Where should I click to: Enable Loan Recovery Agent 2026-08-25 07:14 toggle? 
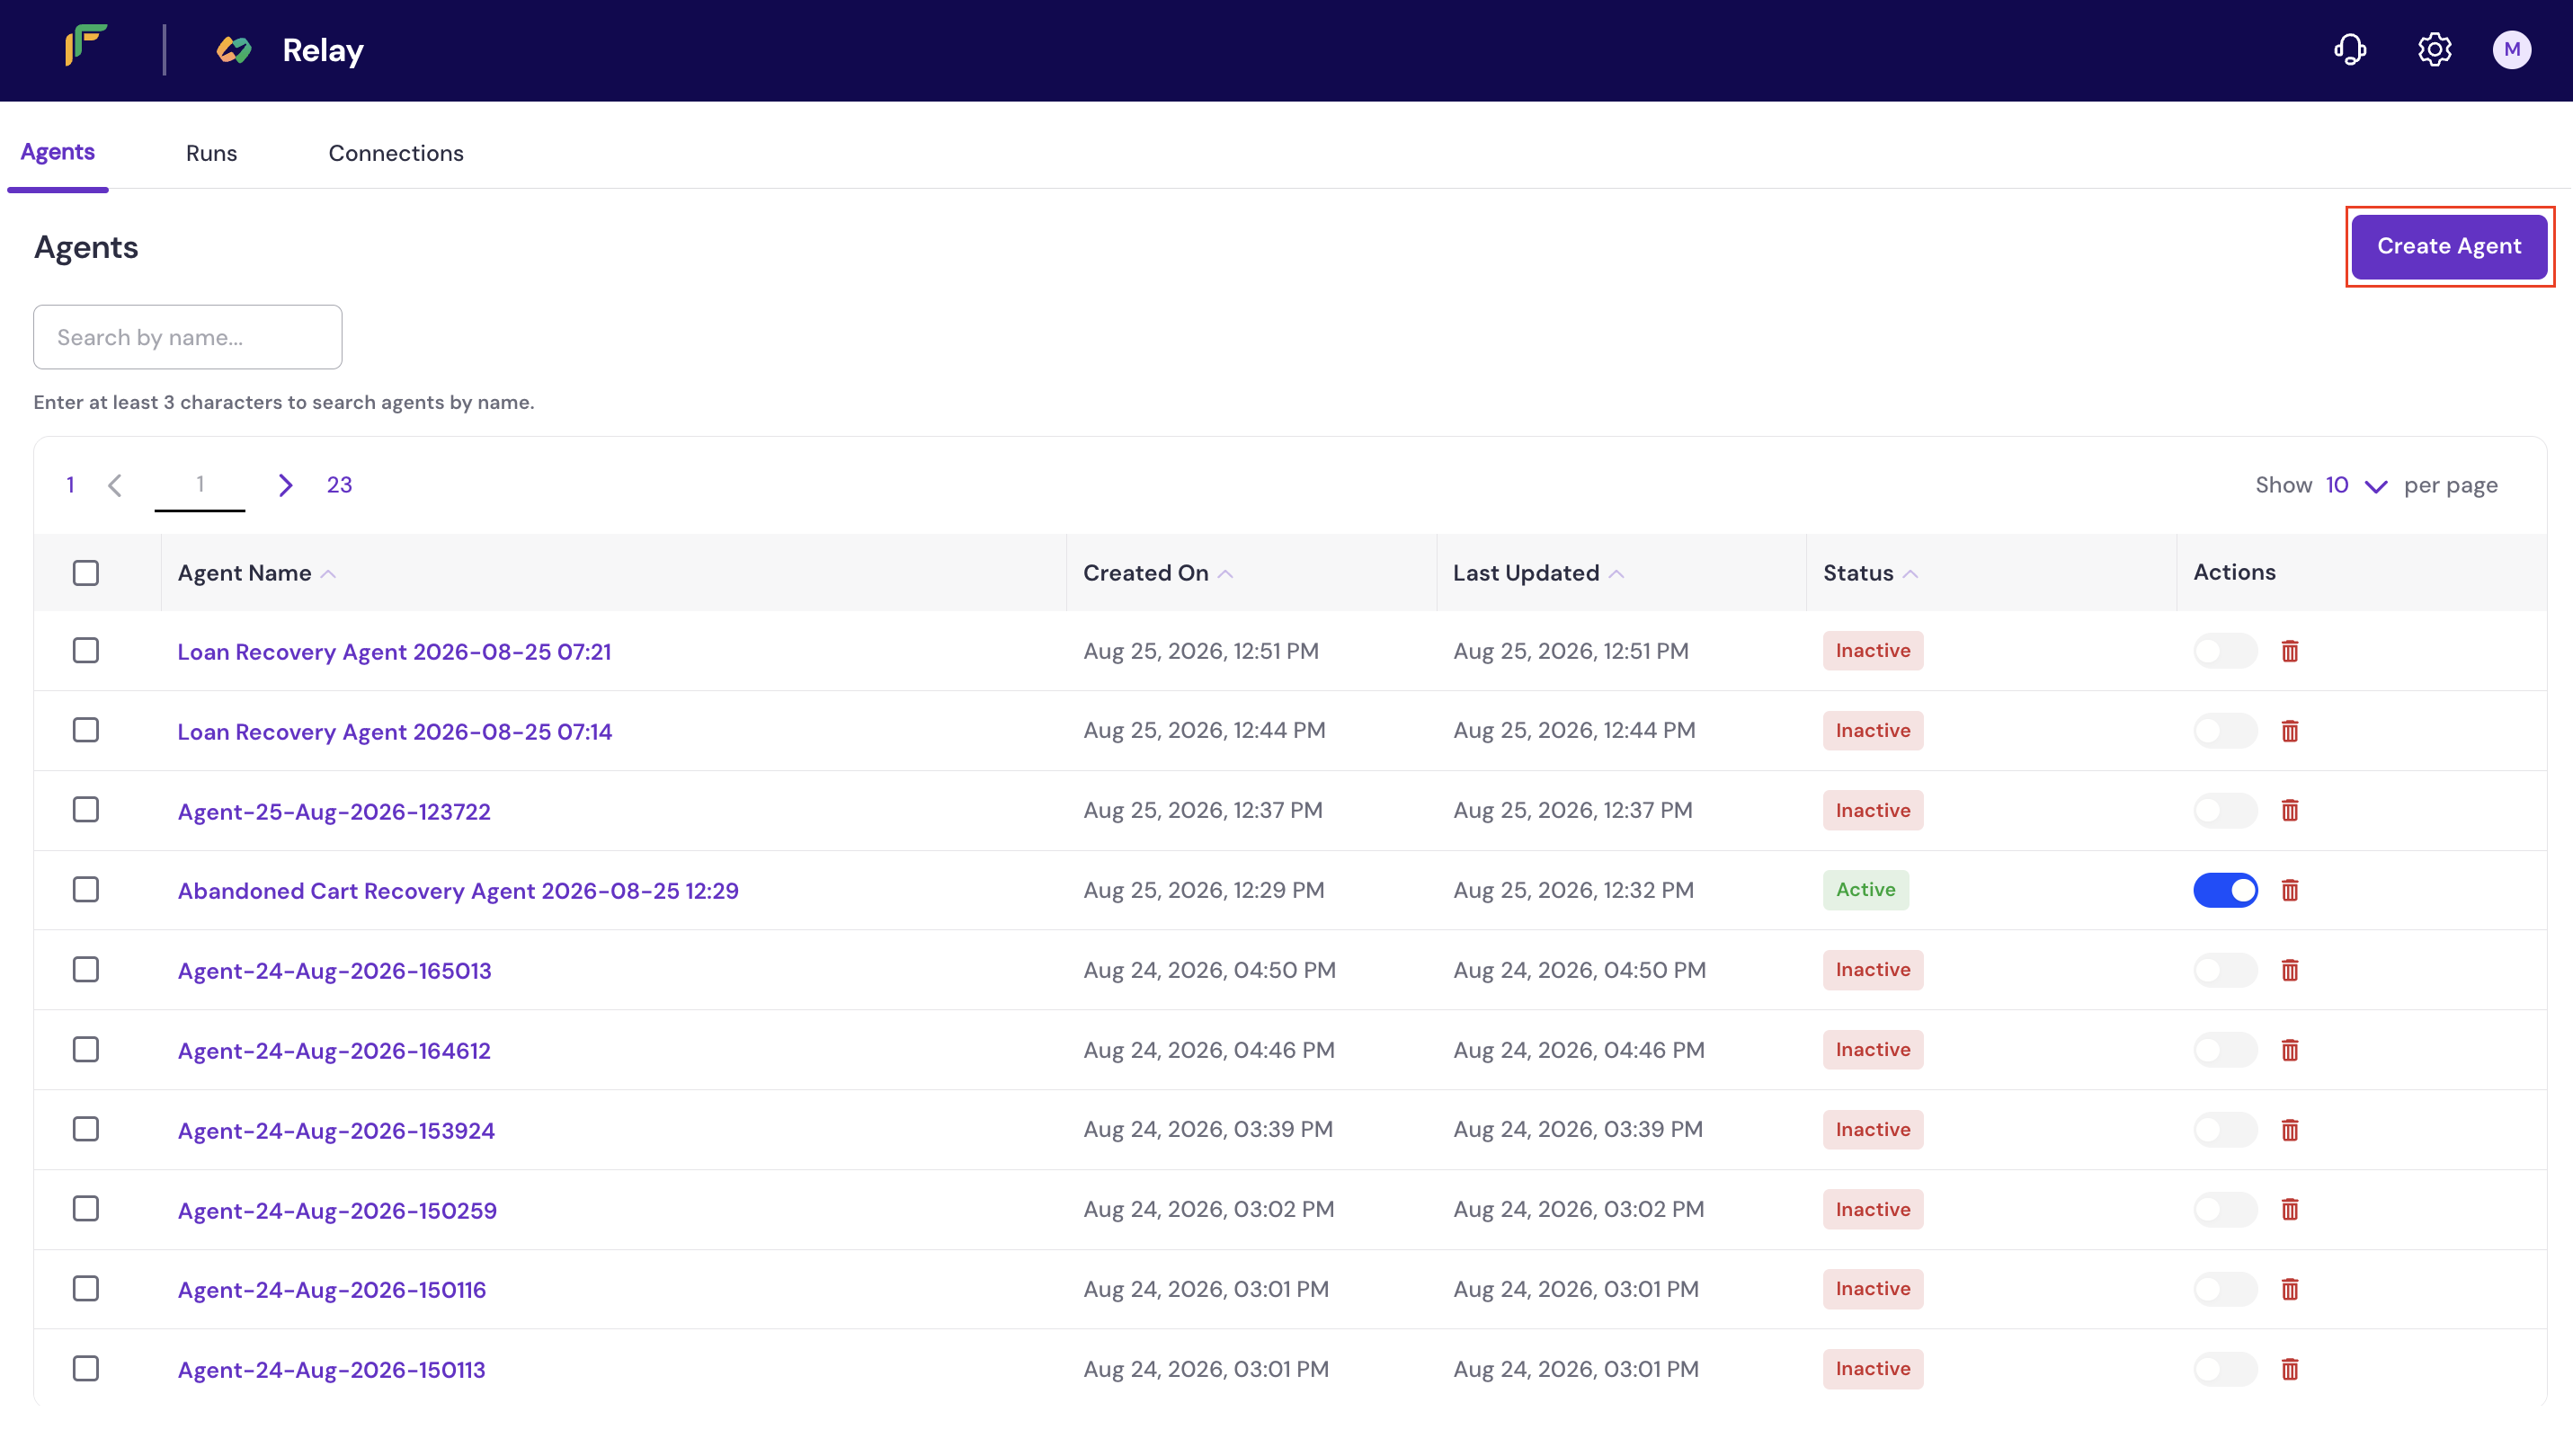(x=2225, y=731)
